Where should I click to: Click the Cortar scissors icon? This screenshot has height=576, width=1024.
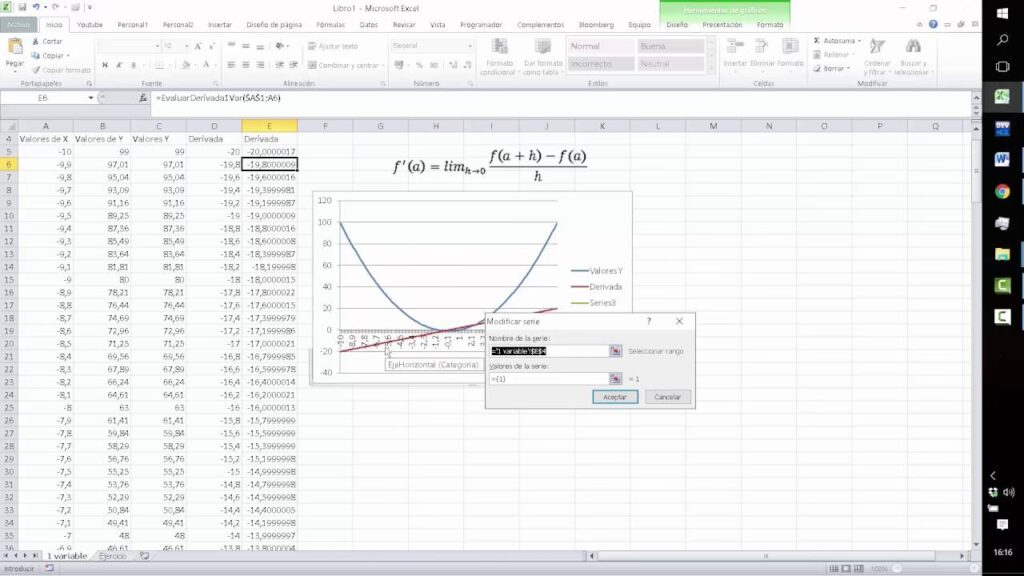click(36, 42)
